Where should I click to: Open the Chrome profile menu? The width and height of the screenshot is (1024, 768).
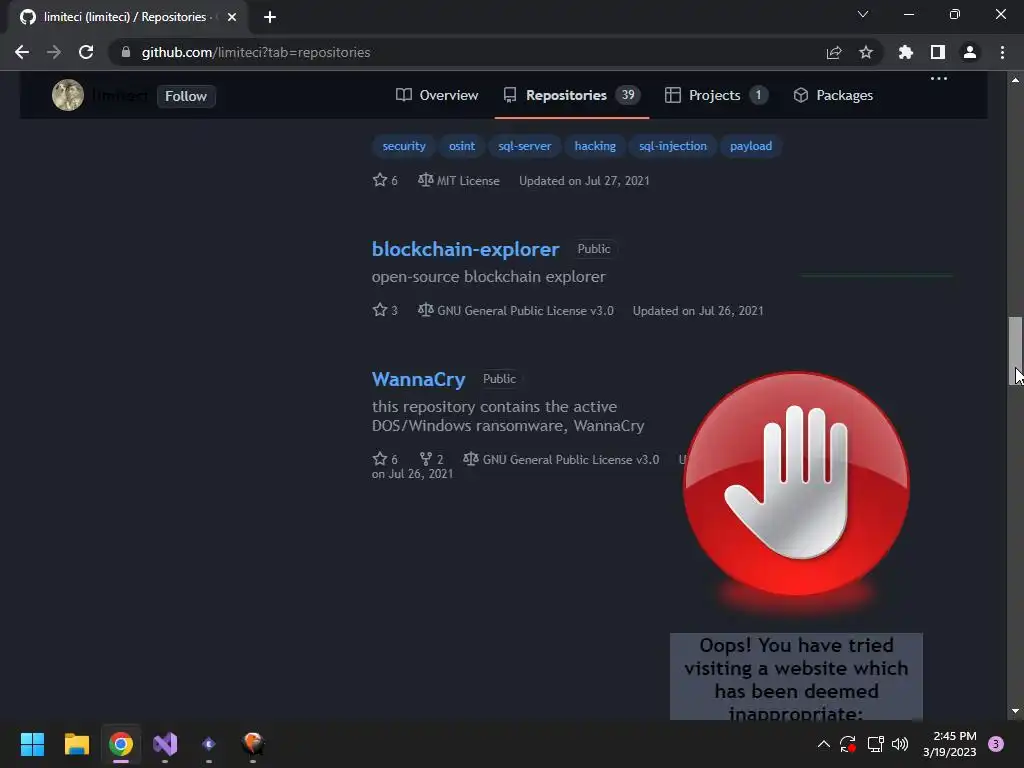point(970,52)
